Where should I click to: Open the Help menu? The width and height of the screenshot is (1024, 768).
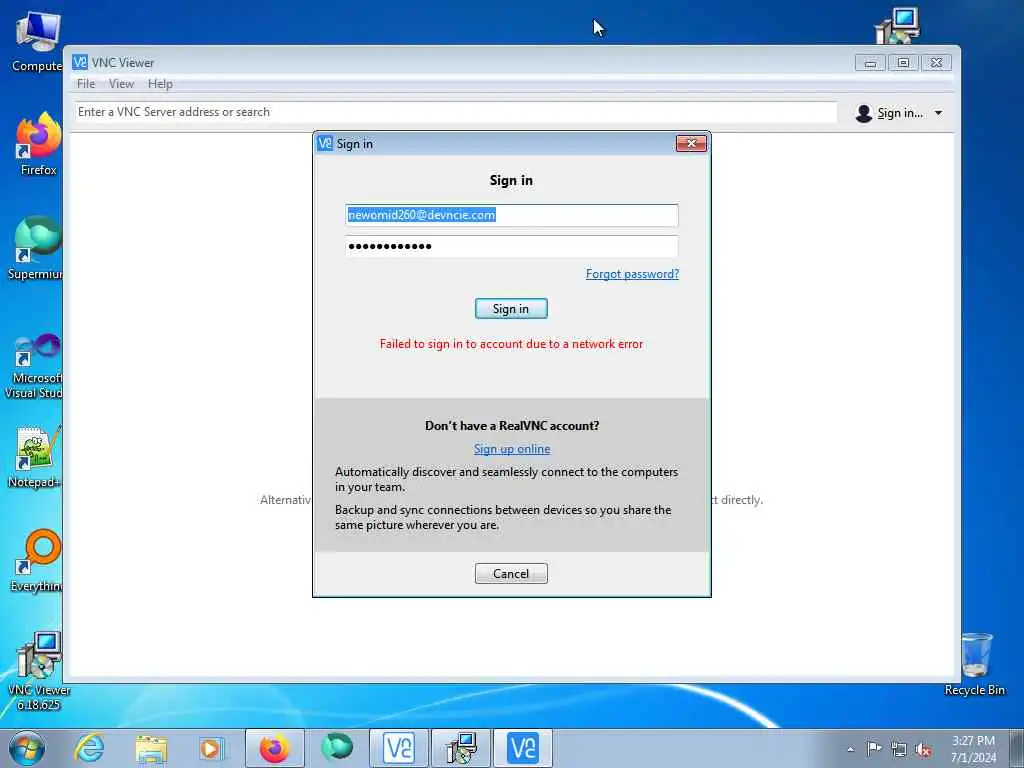(160, 84)
